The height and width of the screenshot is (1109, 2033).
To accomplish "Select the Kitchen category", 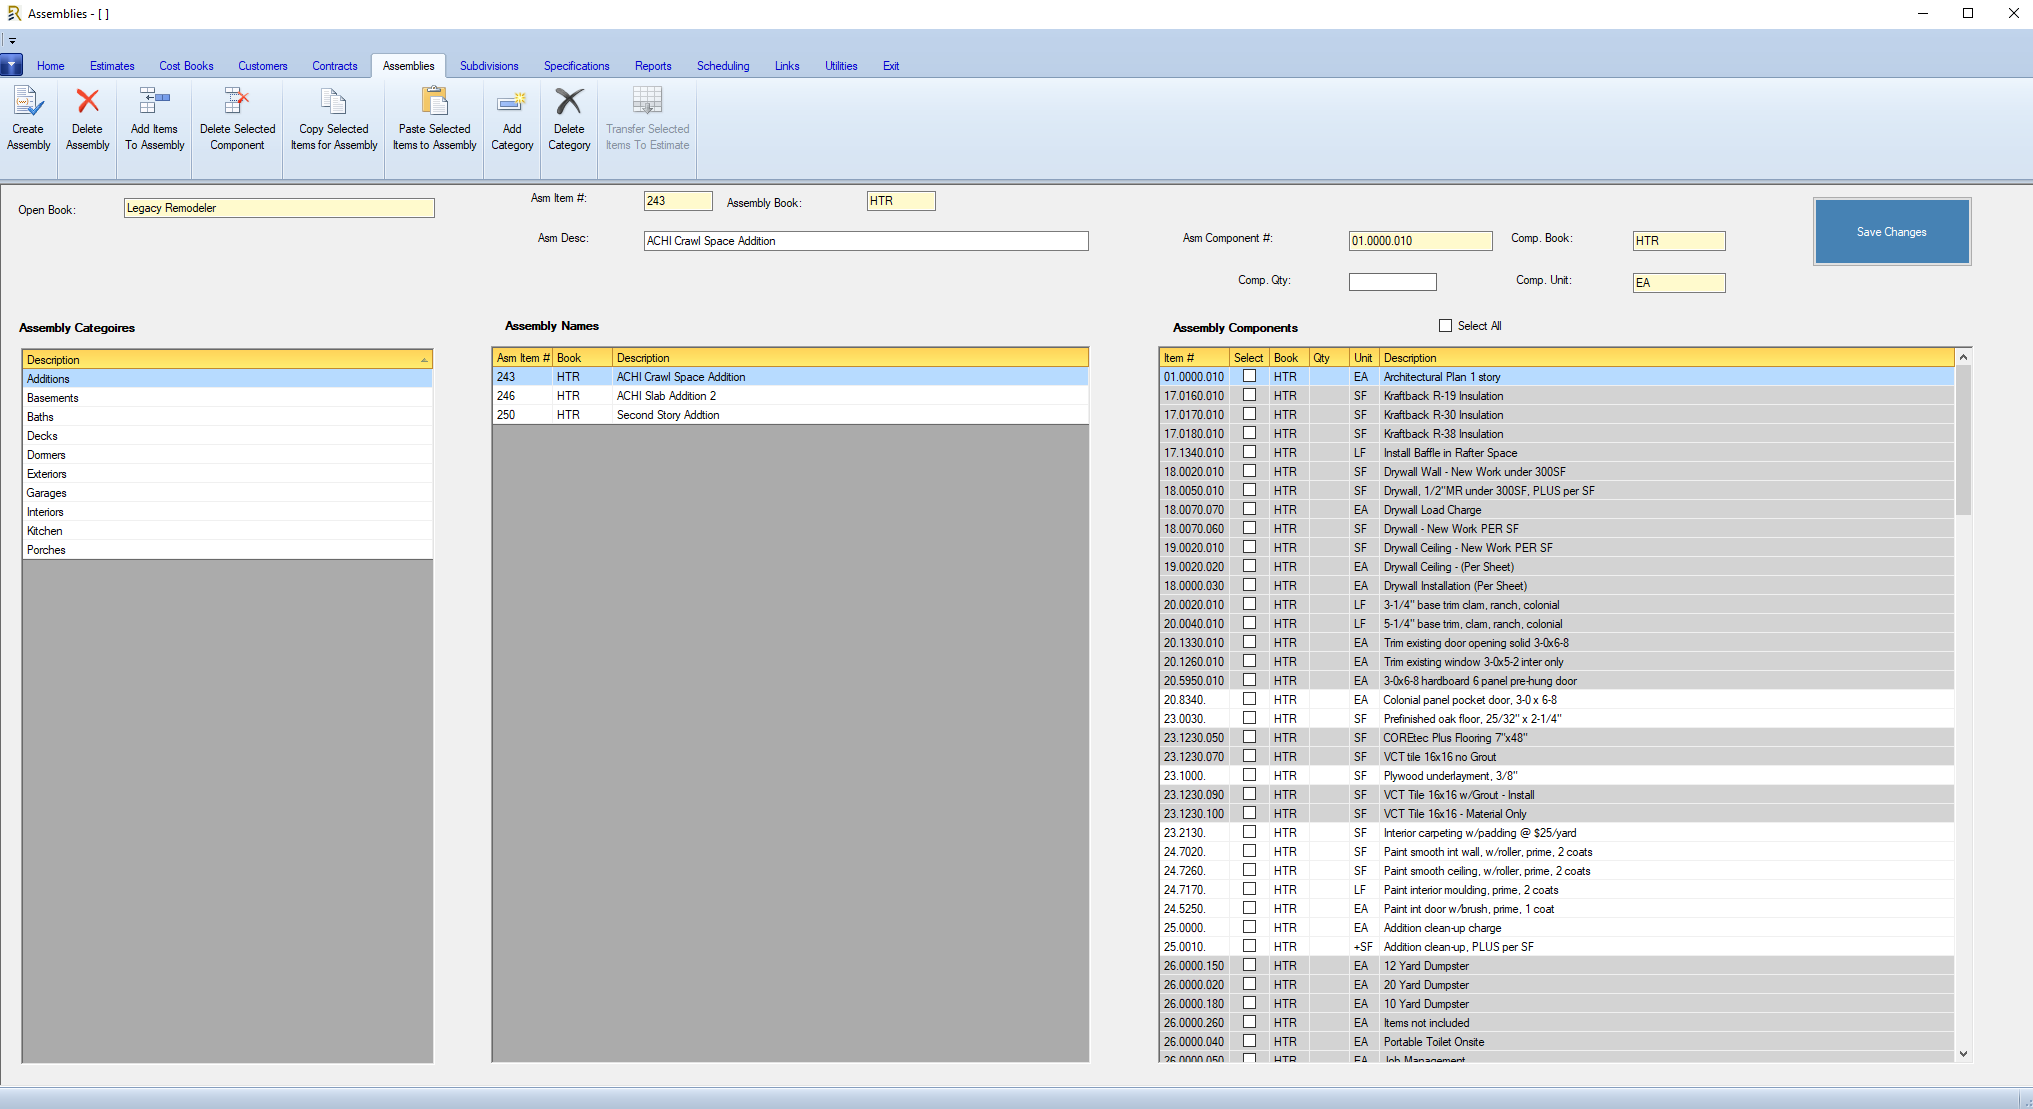I will (x=227, y=531).
